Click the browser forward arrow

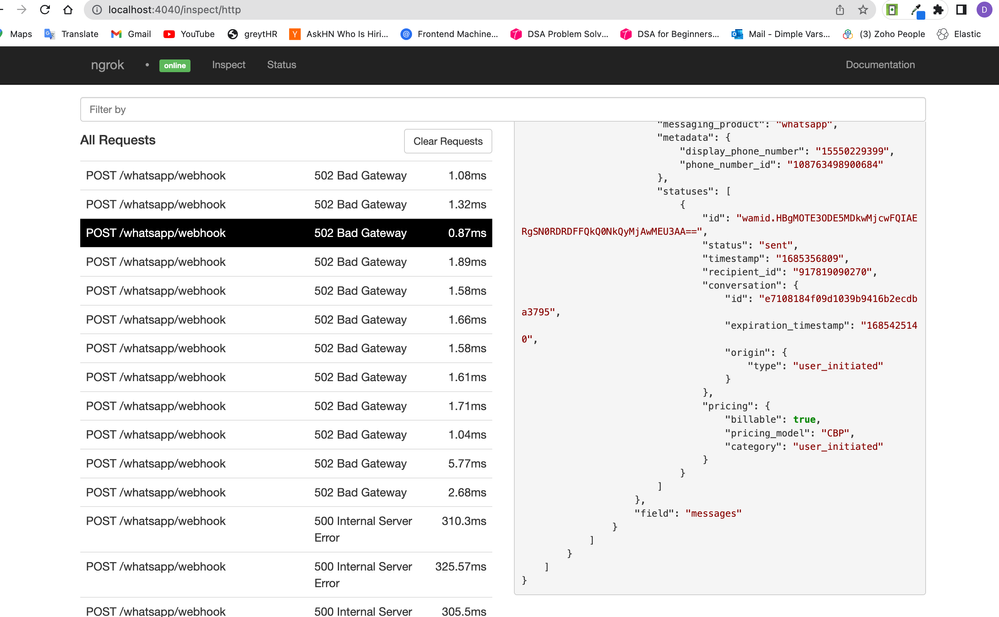(22, 10)
